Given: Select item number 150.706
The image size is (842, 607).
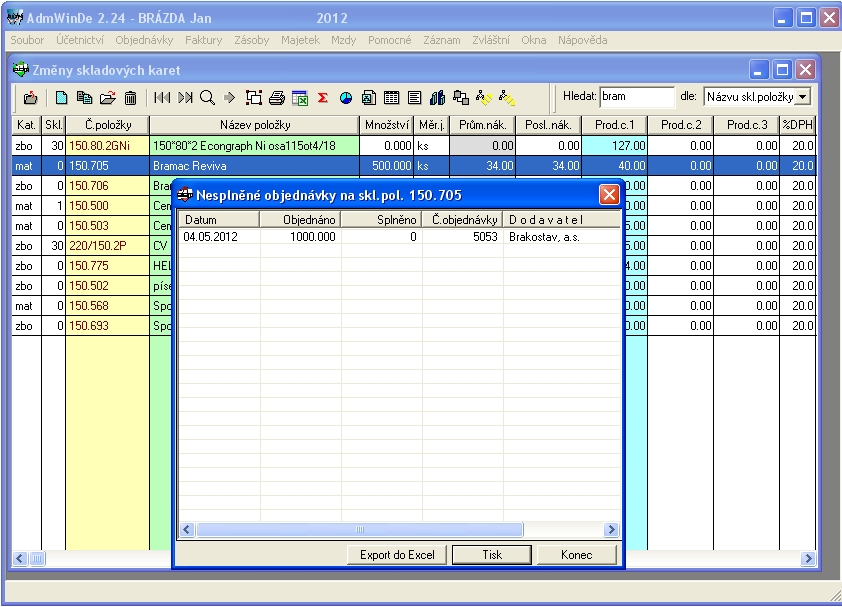Looking at the screenshot, I should pyautogui.click(x=107, y=186).
